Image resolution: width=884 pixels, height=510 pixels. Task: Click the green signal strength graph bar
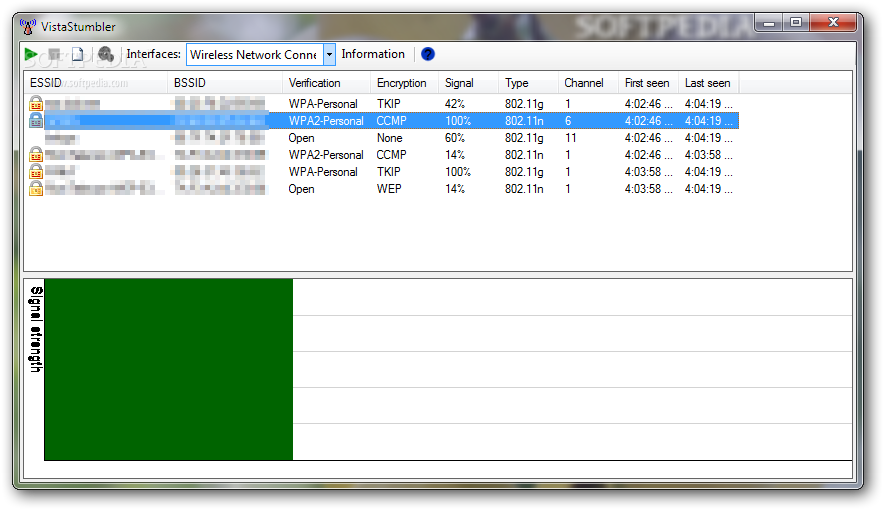point(169,370)
